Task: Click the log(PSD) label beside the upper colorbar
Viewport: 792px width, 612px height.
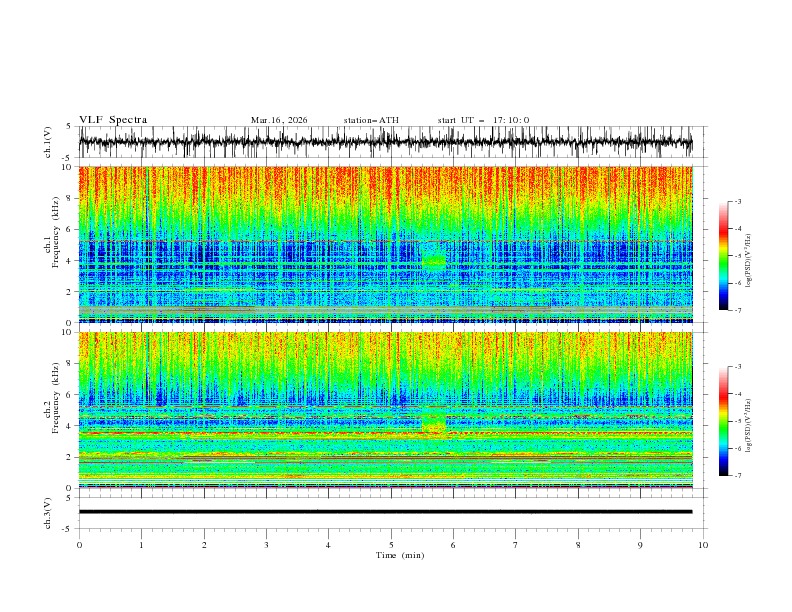Action: pos(748,261)
